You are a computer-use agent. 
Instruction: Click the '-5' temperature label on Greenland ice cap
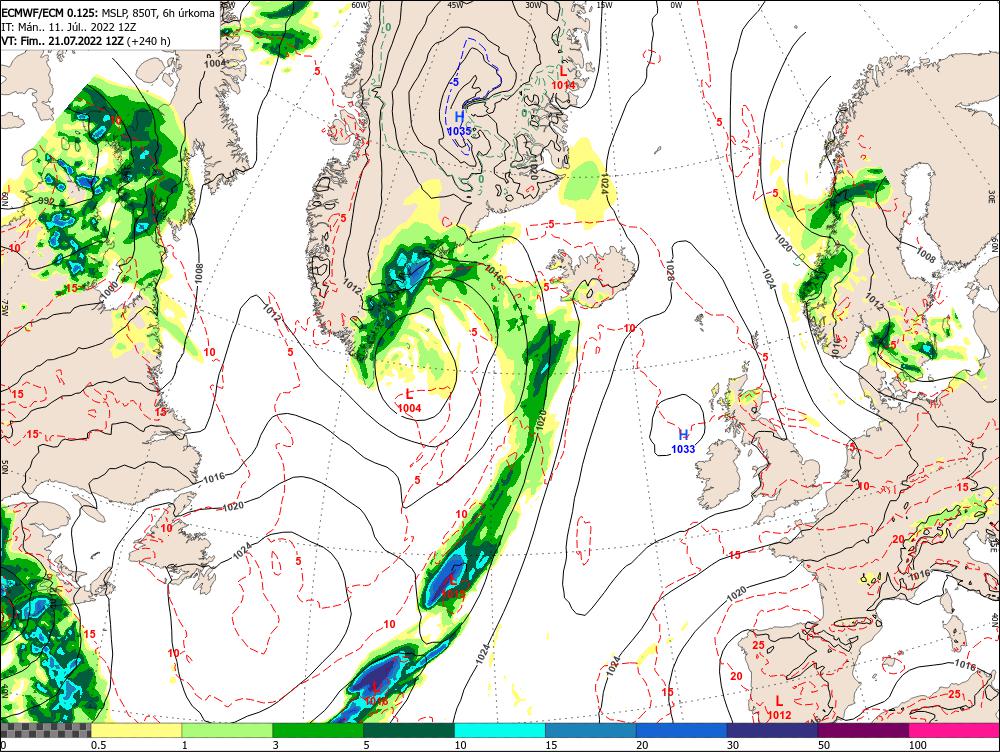point(454,82)
